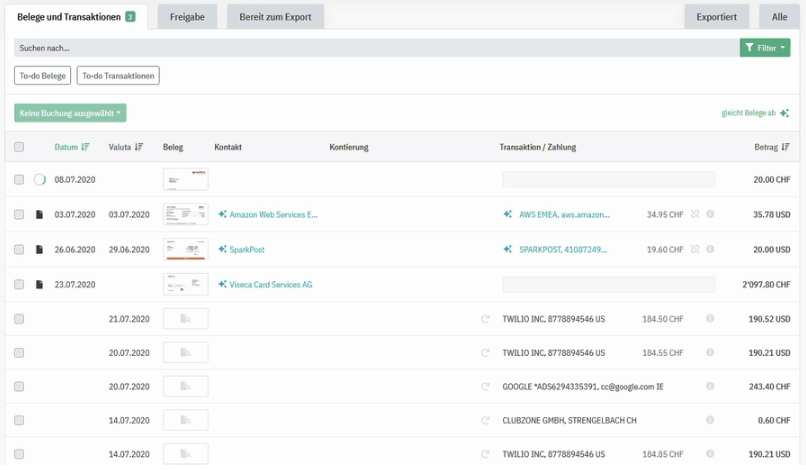Click the Kontierung column header
Image resolution: width=806 pixels, height=470 pixels.
[x=349, y=147]
